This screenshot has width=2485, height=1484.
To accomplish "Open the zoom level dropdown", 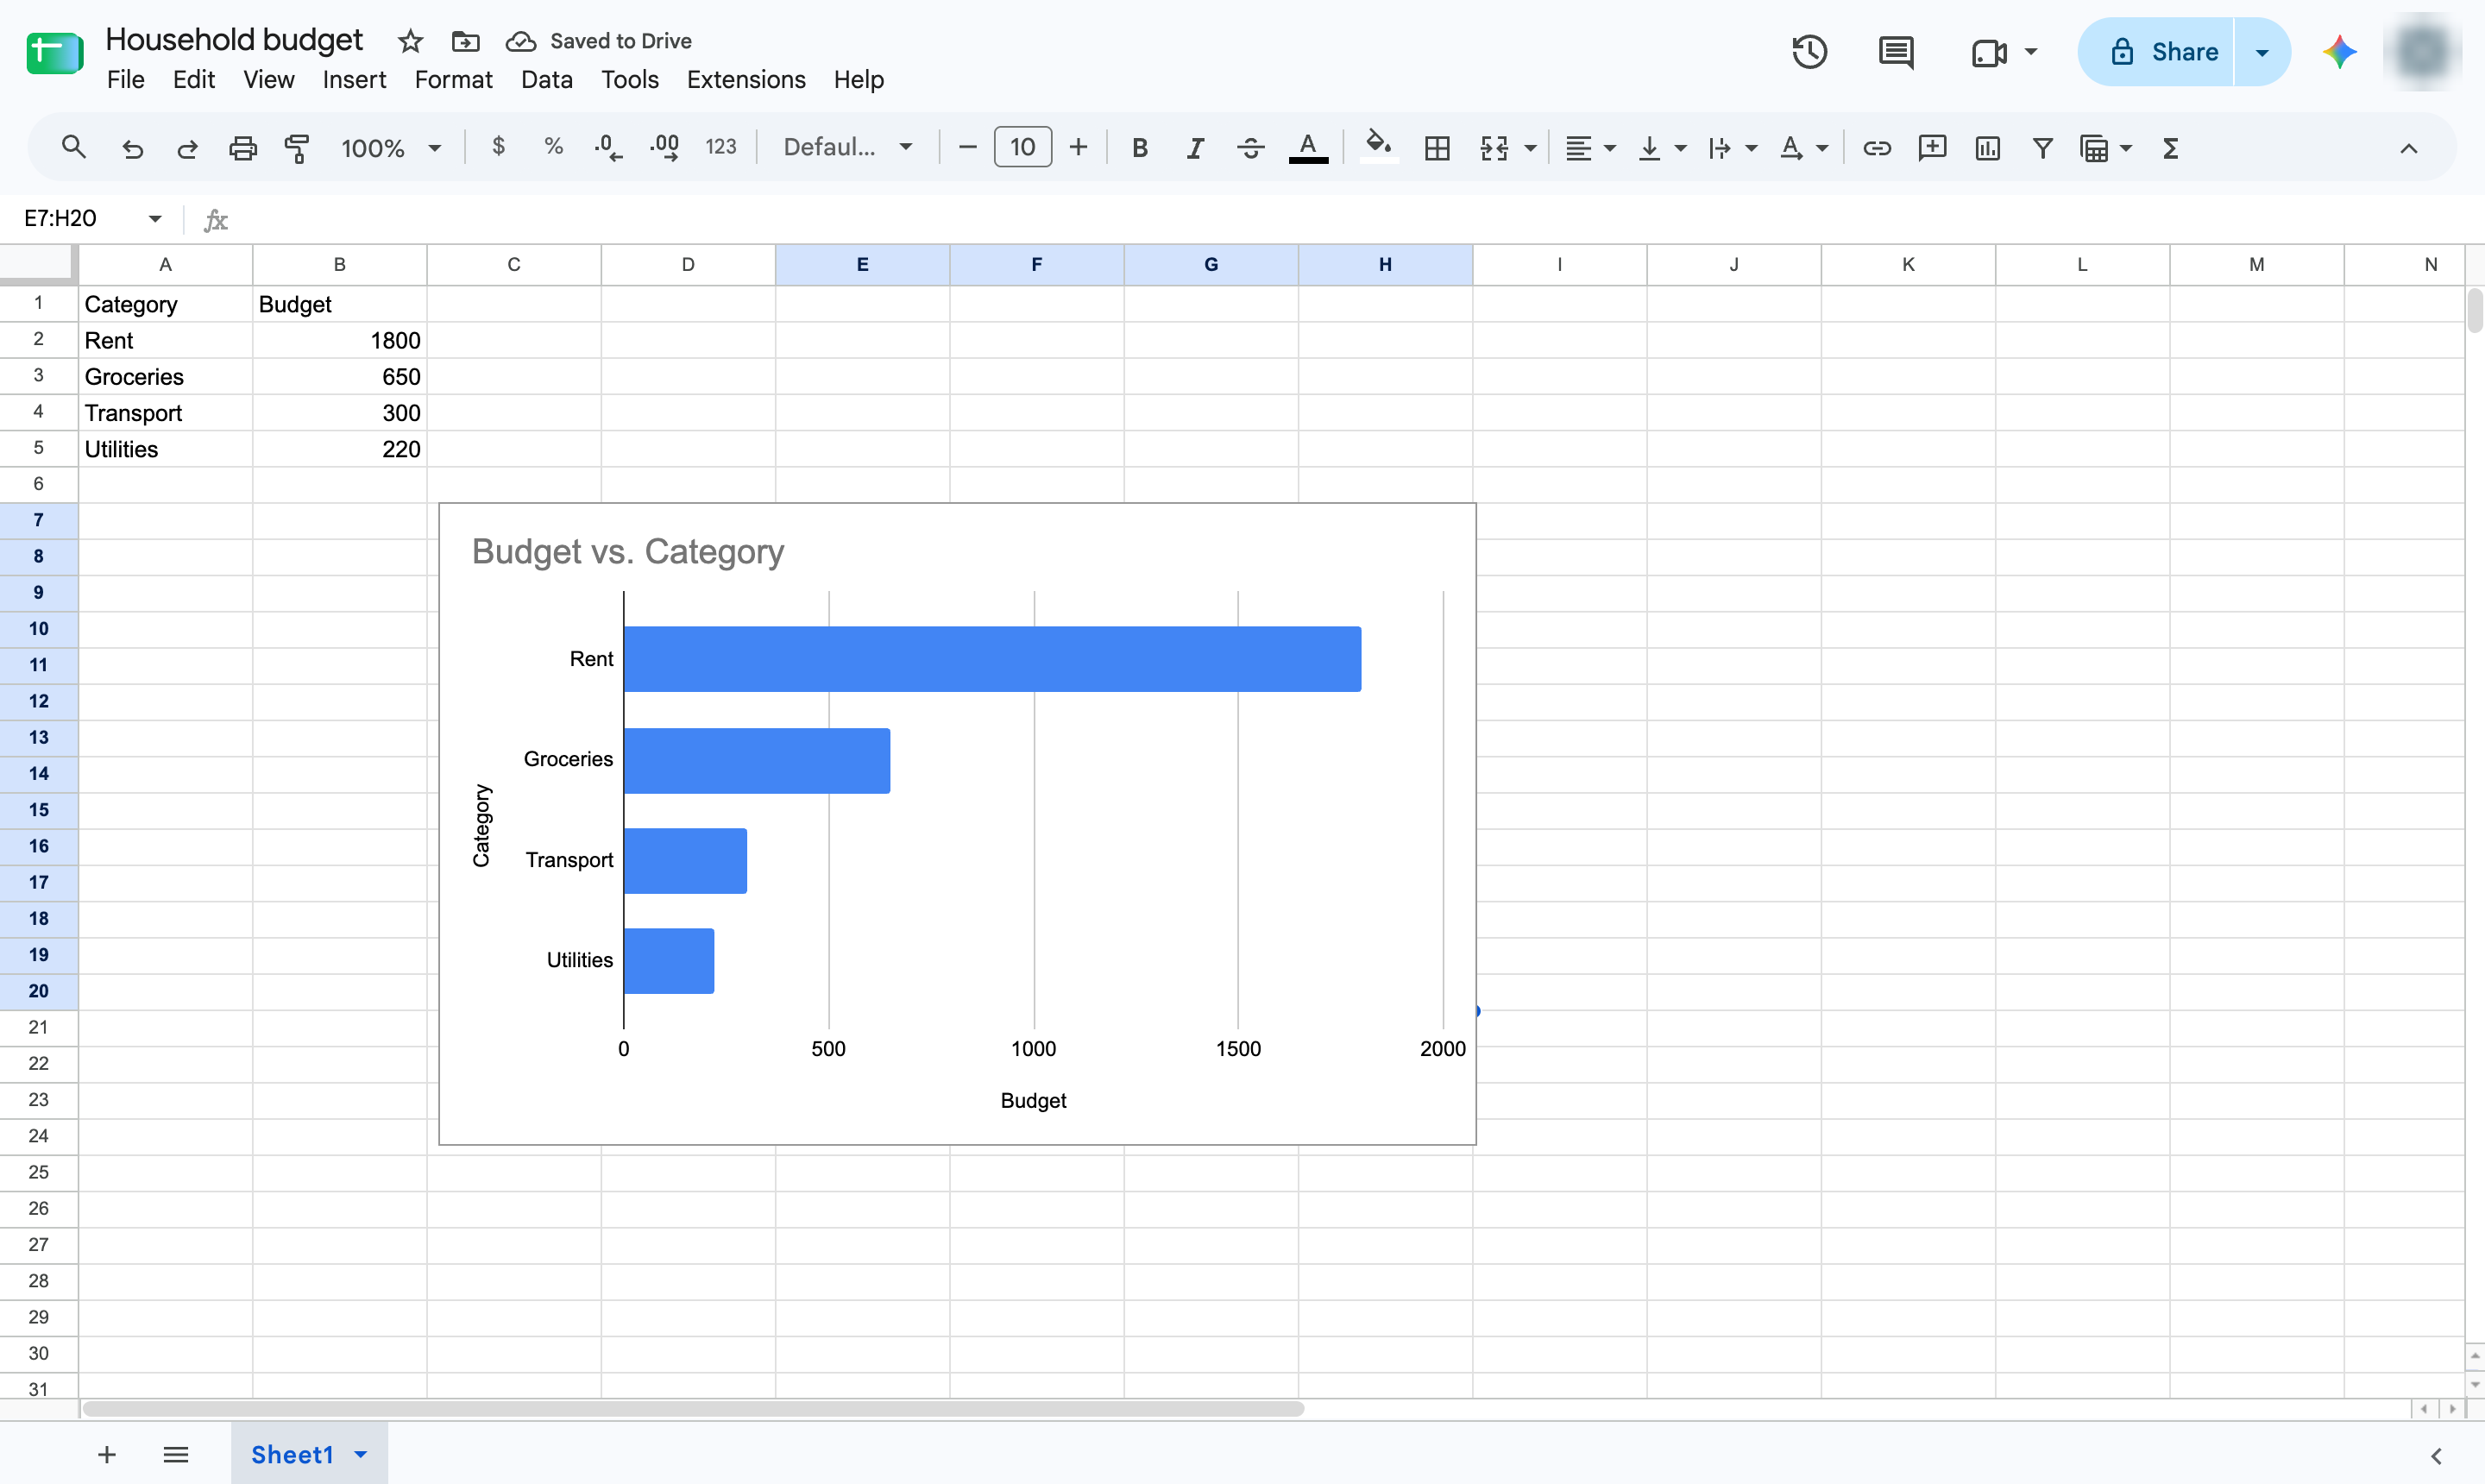I will (x=391, y=148).
